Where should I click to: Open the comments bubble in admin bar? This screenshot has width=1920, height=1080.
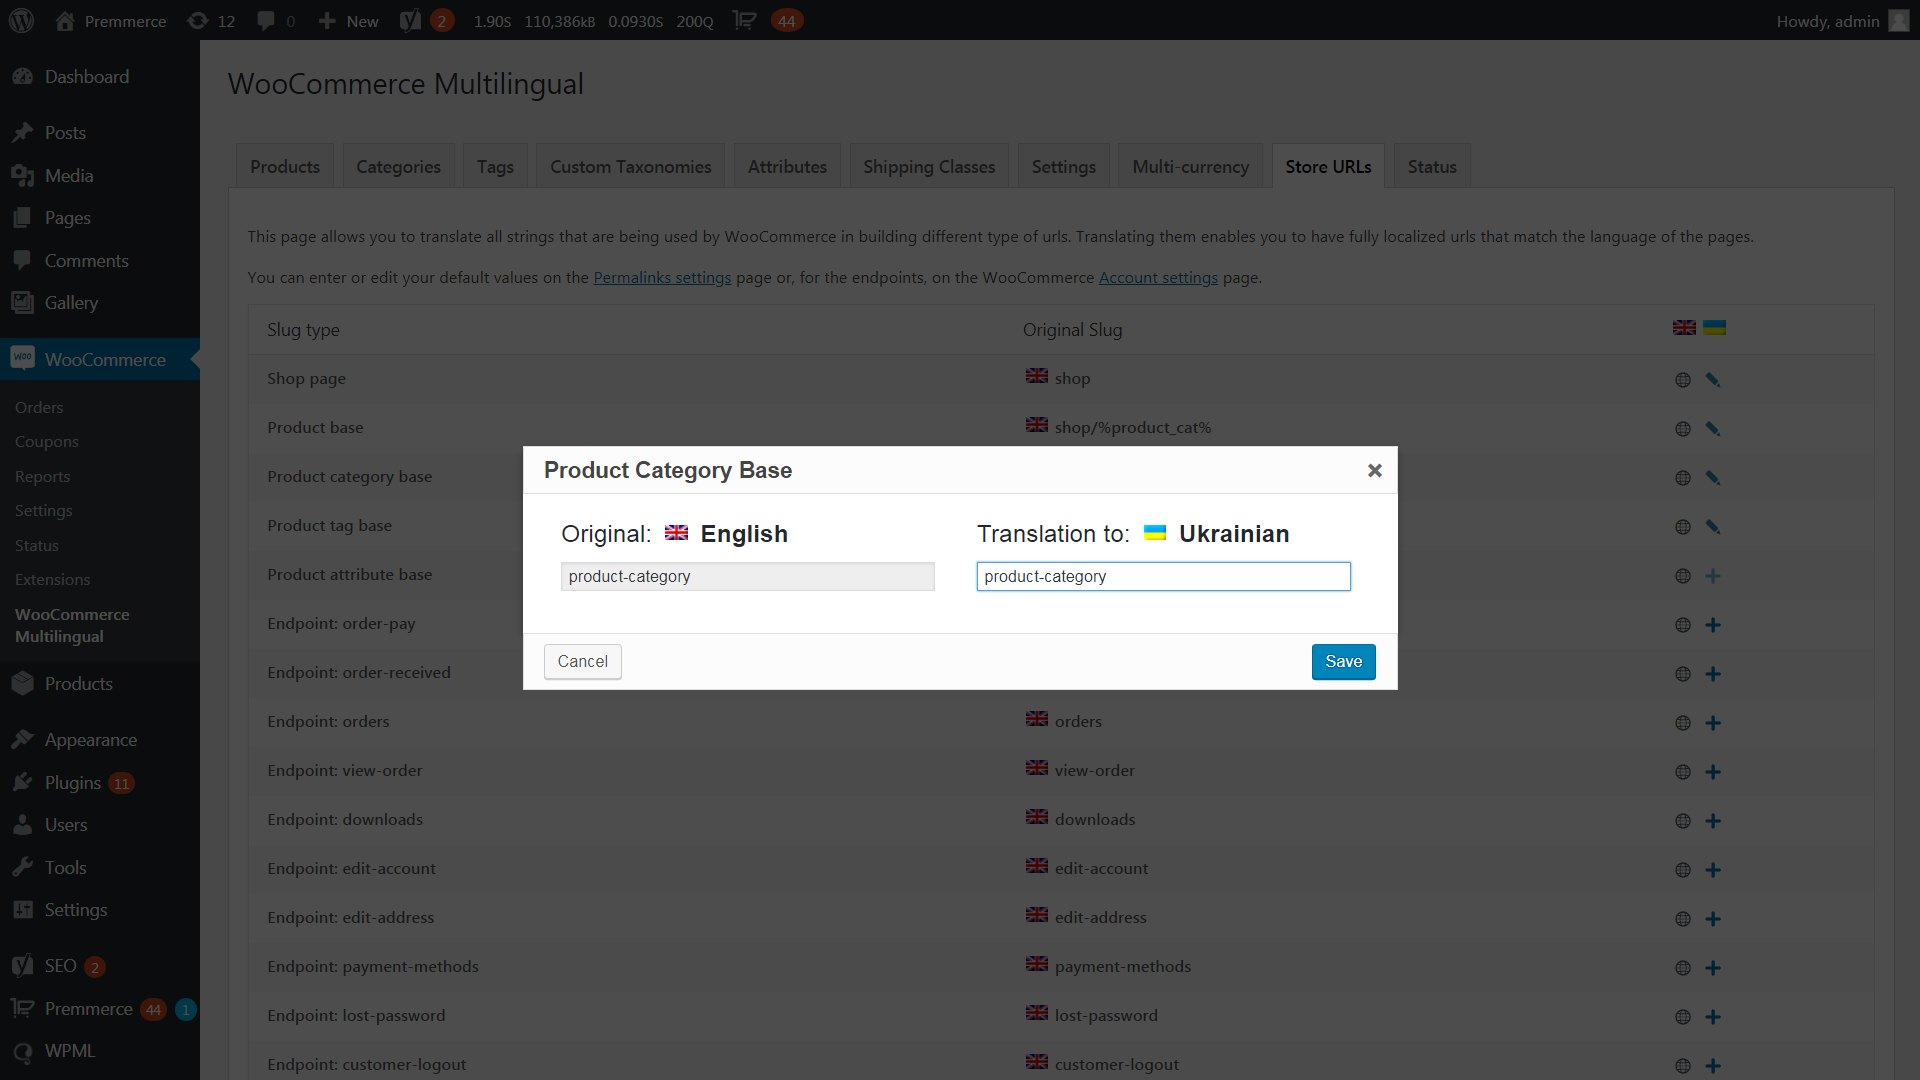tap(276, 21)
